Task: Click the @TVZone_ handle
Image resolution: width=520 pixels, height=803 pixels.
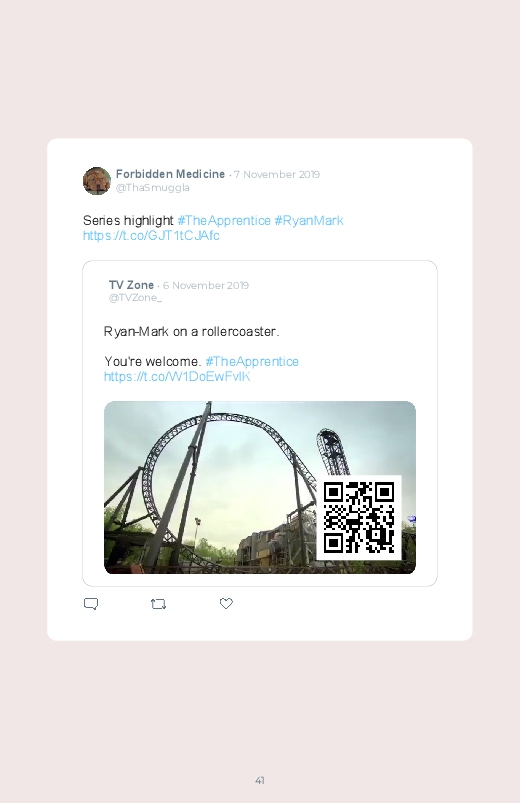Action: pos(135,298)
